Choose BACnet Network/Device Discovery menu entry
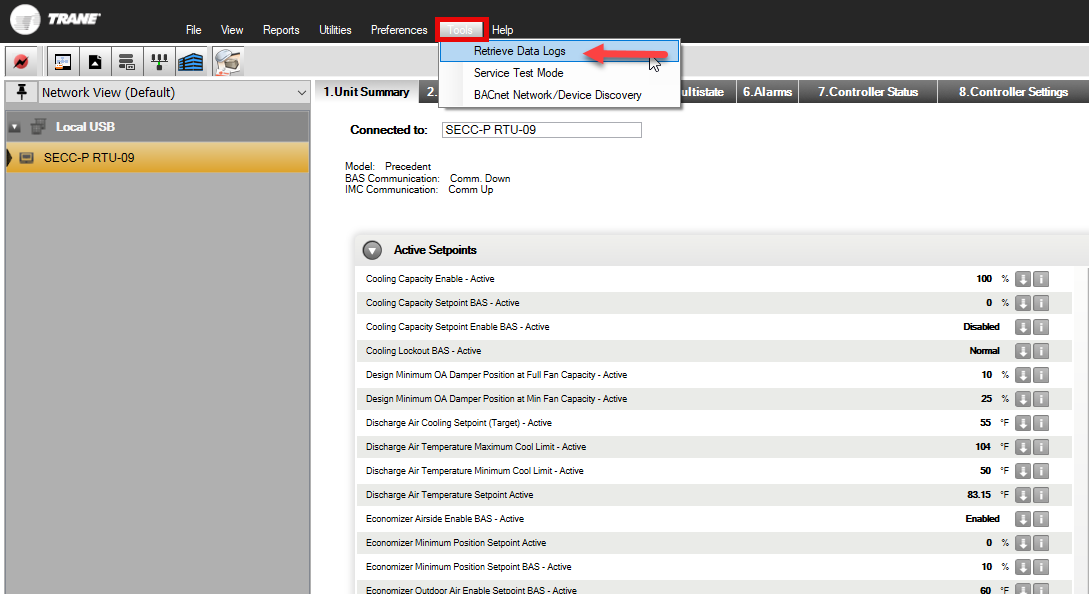 click(560, 95)
